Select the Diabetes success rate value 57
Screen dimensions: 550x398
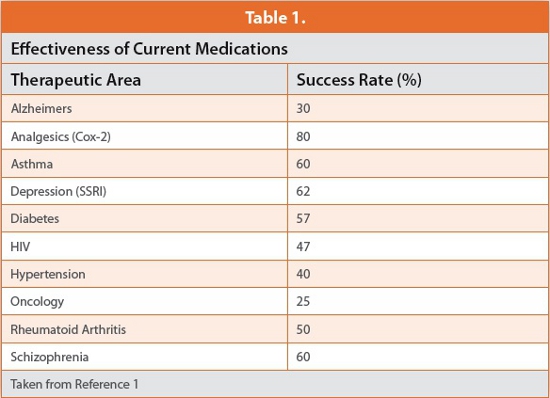(x=303, y=218)
